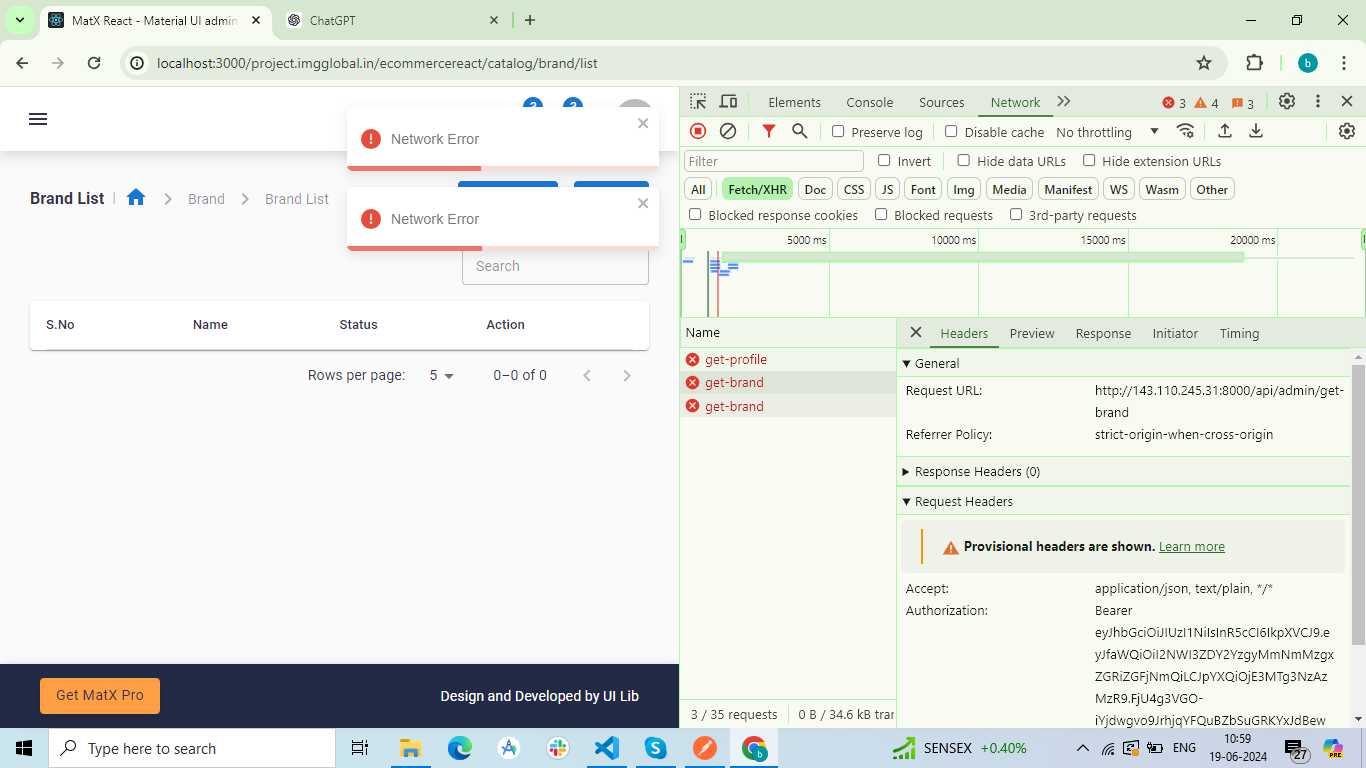Open the hamburger menu in the app

coord(38,119)
